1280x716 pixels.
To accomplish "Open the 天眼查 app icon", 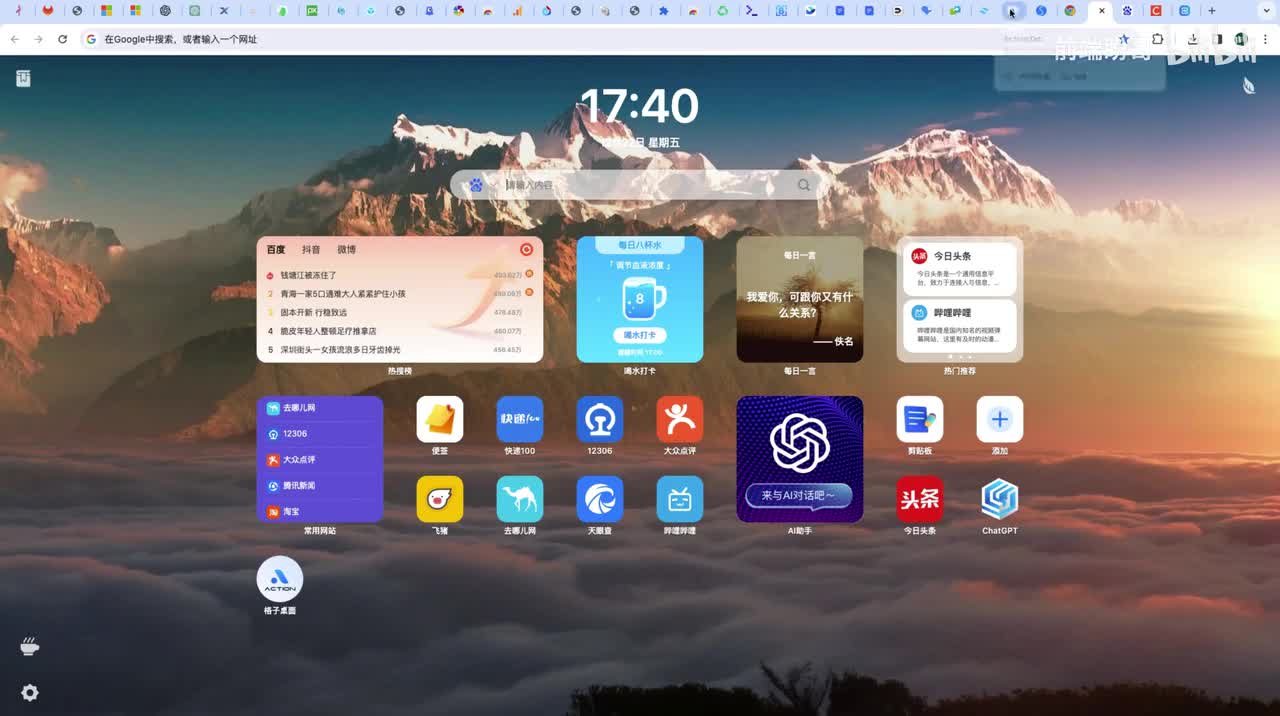I will [599, 499].
